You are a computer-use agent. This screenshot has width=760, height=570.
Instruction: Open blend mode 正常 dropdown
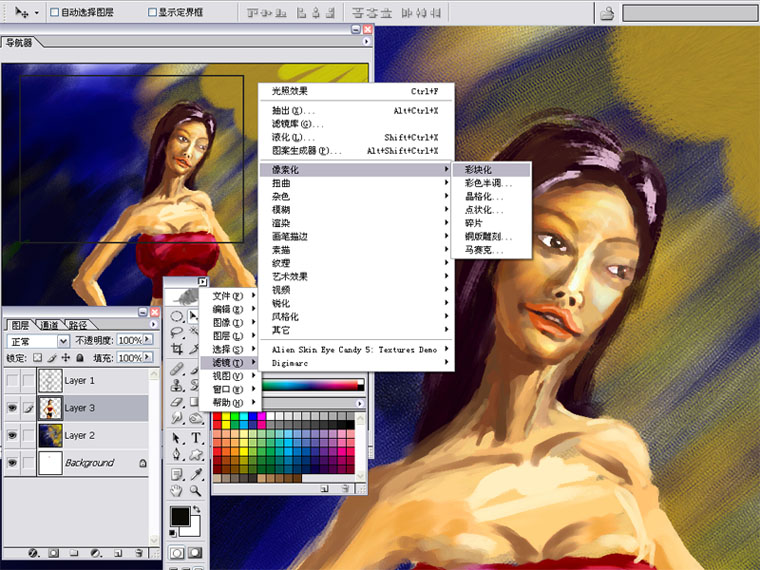[63, 341]
